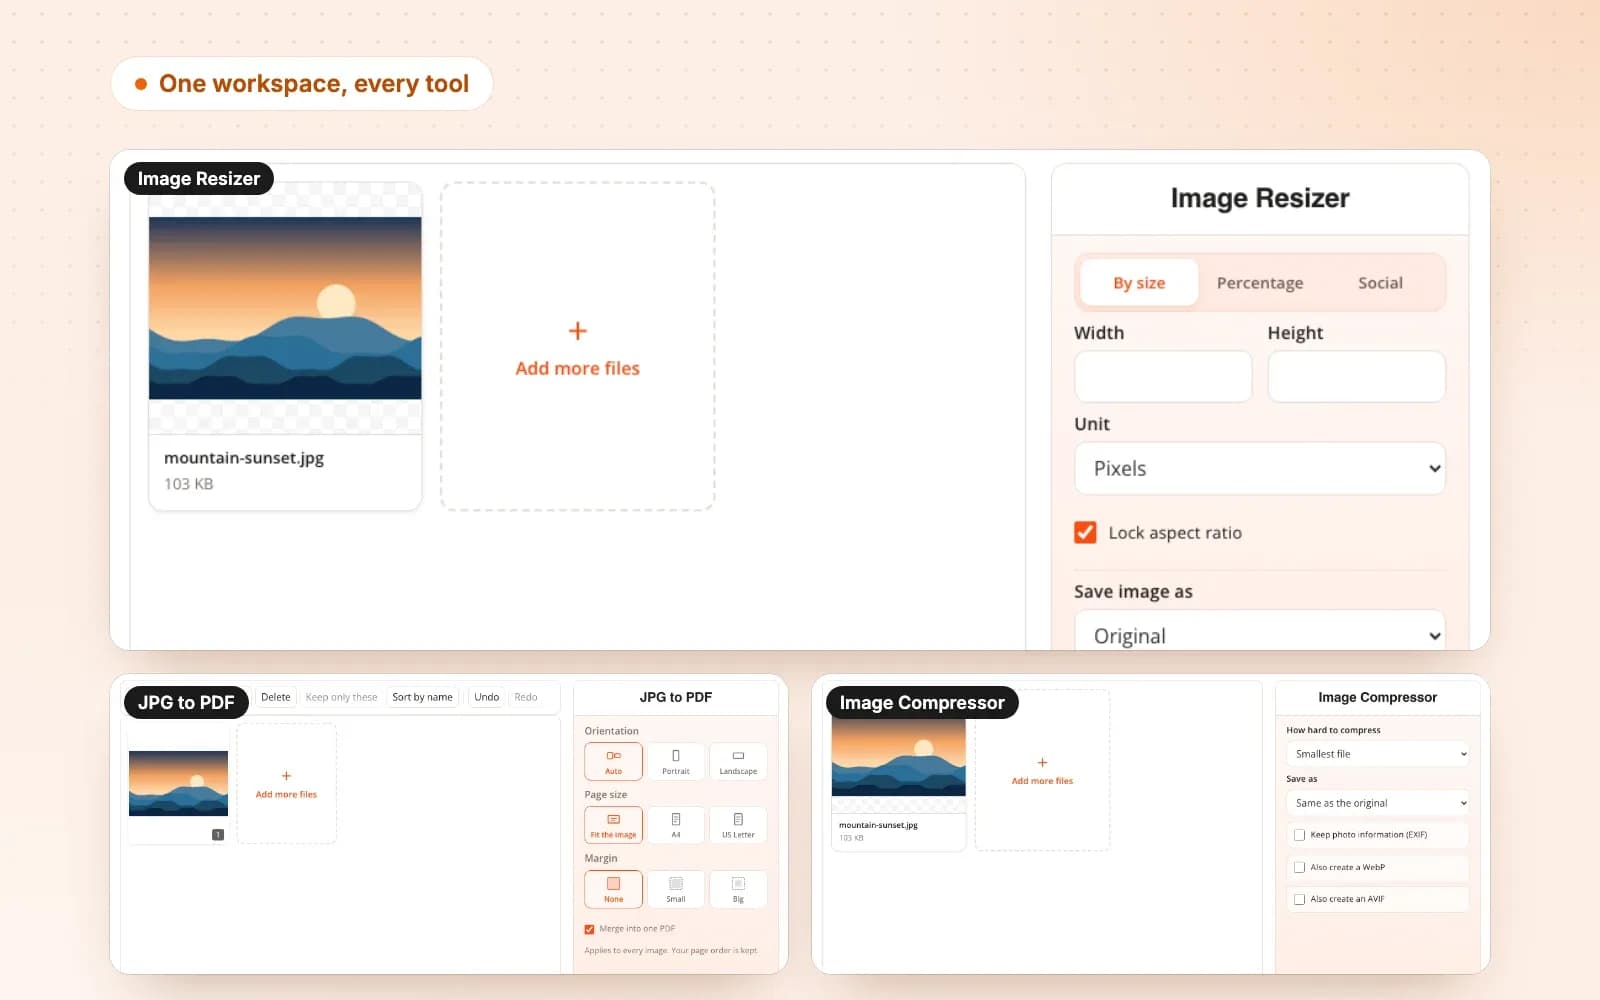Click the Redo button

point(526,697)
